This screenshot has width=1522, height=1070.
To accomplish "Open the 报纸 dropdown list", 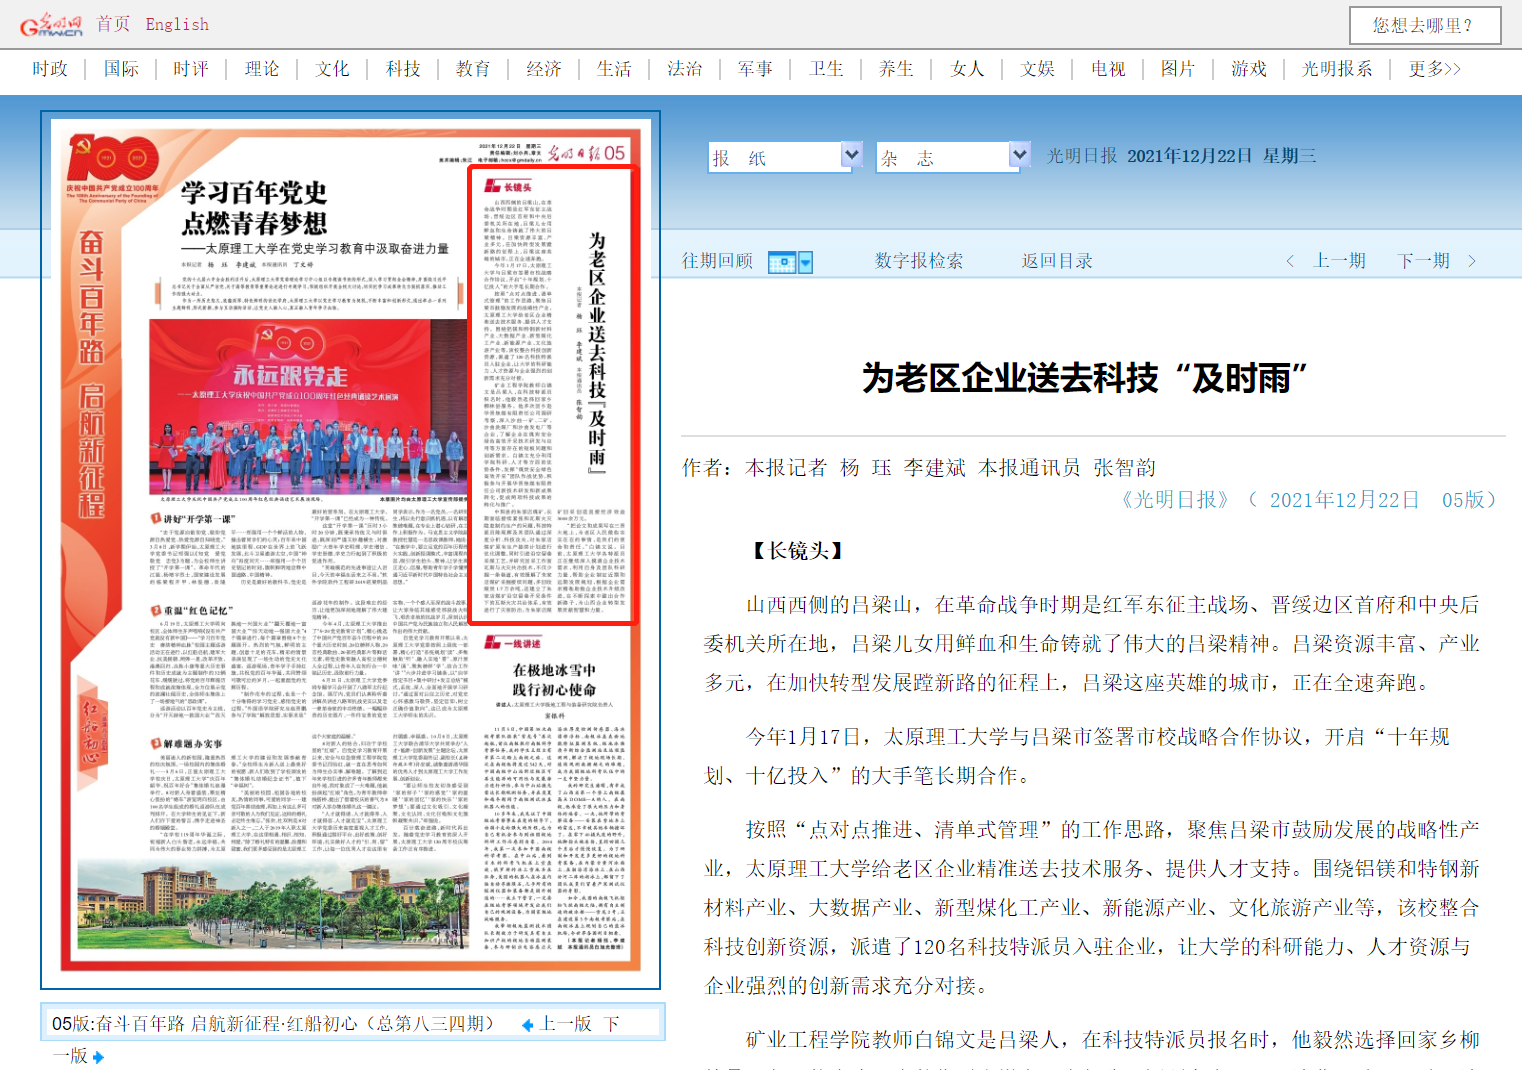I will (851, 156).
